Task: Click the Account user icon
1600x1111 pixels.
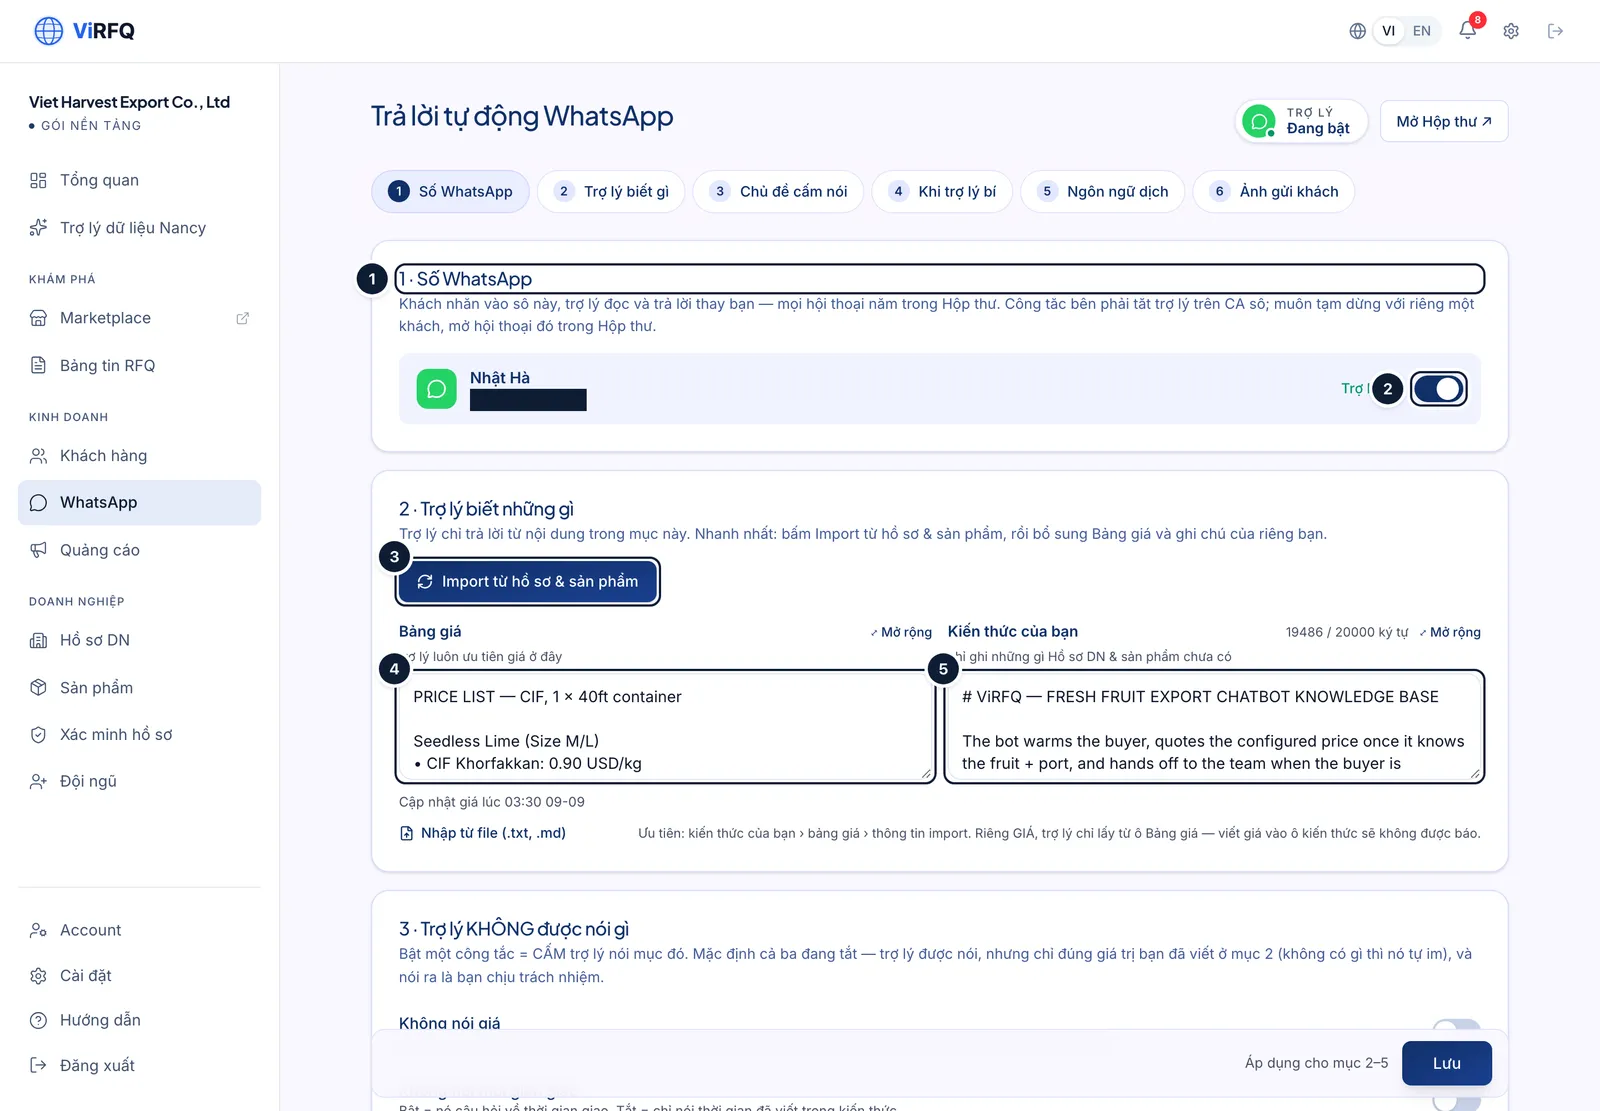Action: (x=38, y=930)
